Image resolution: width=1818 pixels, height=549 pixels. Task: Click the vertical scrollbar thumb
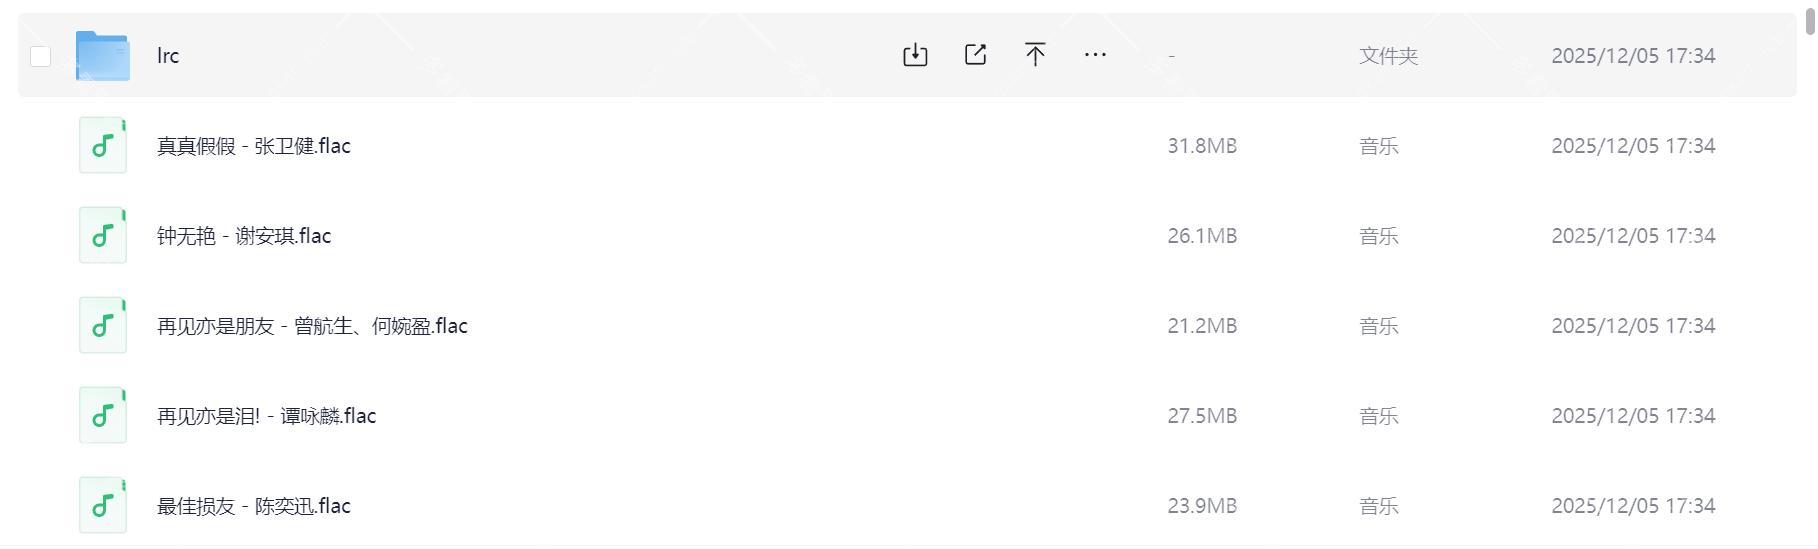click(x=1810, y=22)
